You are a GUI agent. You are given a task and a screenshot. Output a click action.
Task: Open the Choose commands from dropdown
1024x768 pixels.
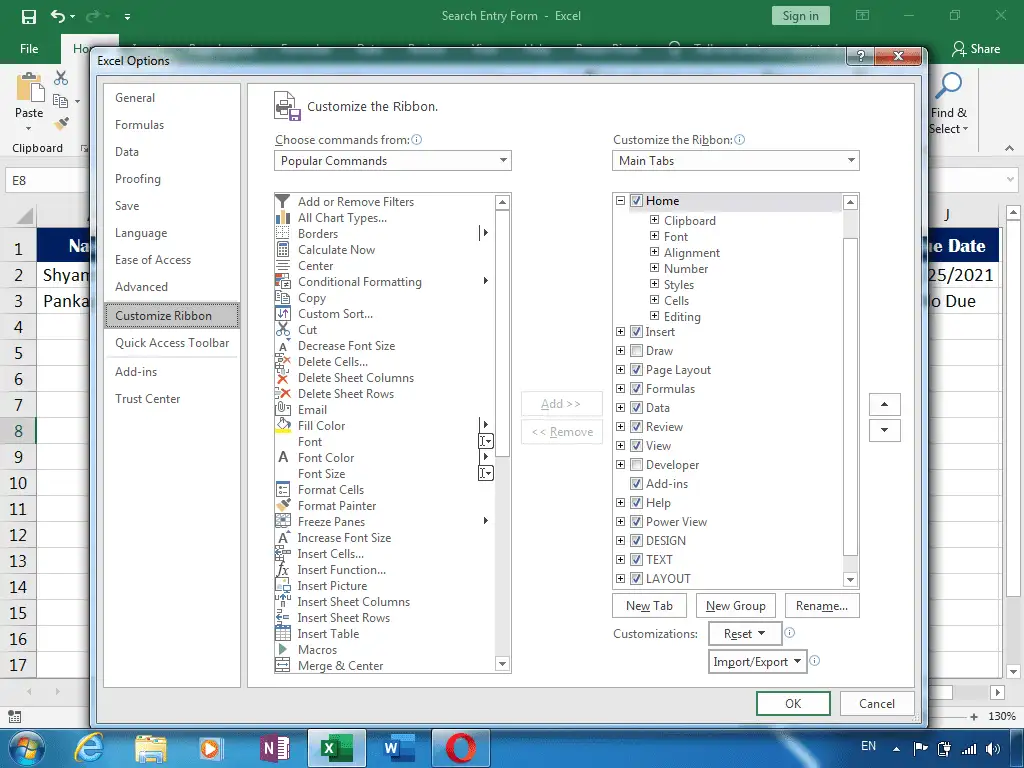[x=392, y=161]
